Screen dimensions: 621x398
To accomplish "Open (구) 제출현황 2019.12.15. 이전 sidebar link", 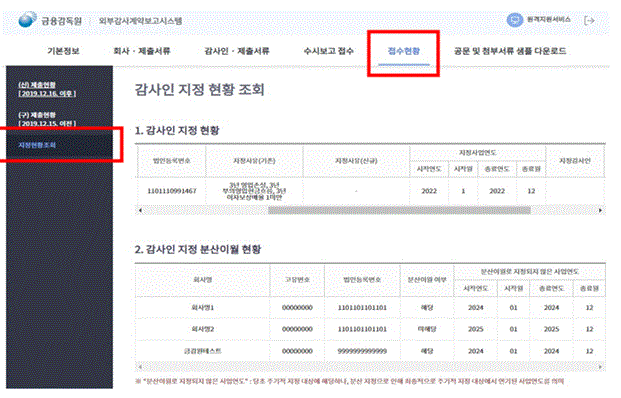I will (x=47, y=119).
